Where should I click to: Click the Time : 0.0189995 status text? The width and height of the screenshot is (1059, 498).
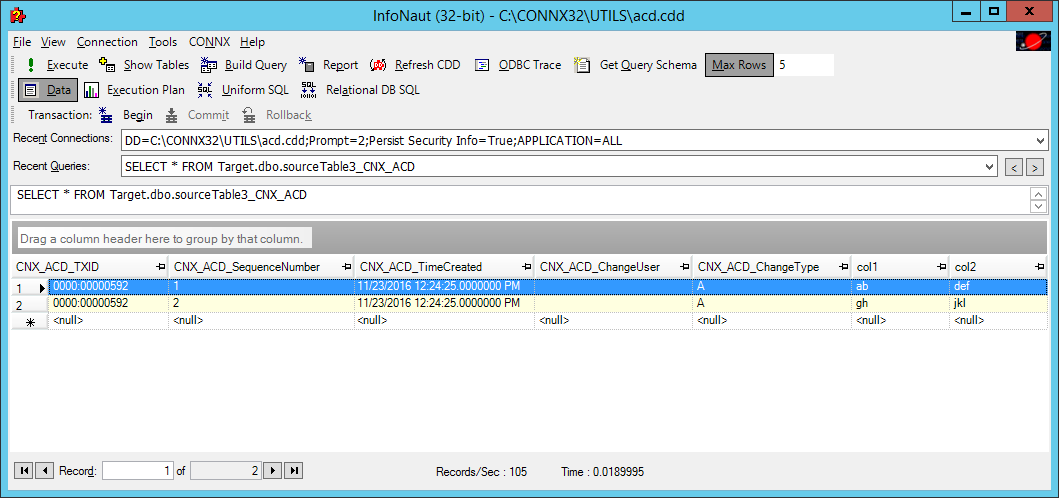click(602, 472)
